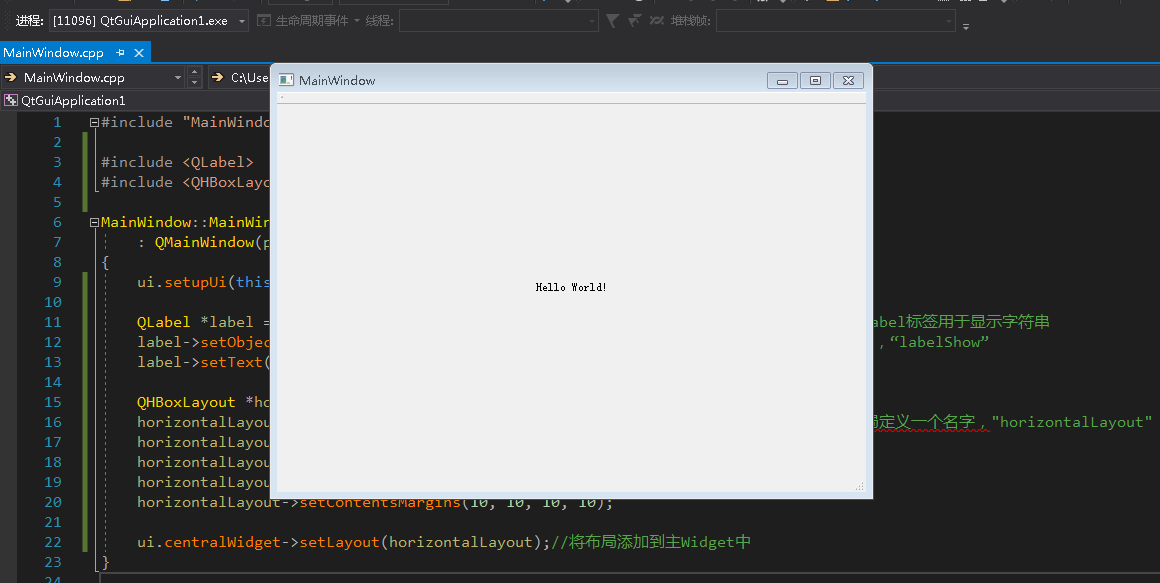Click the arrow icon before MainWindow.cpp in navigation bar
Image resolution: width=1160 pixels, height=583 pixels.
10,77
